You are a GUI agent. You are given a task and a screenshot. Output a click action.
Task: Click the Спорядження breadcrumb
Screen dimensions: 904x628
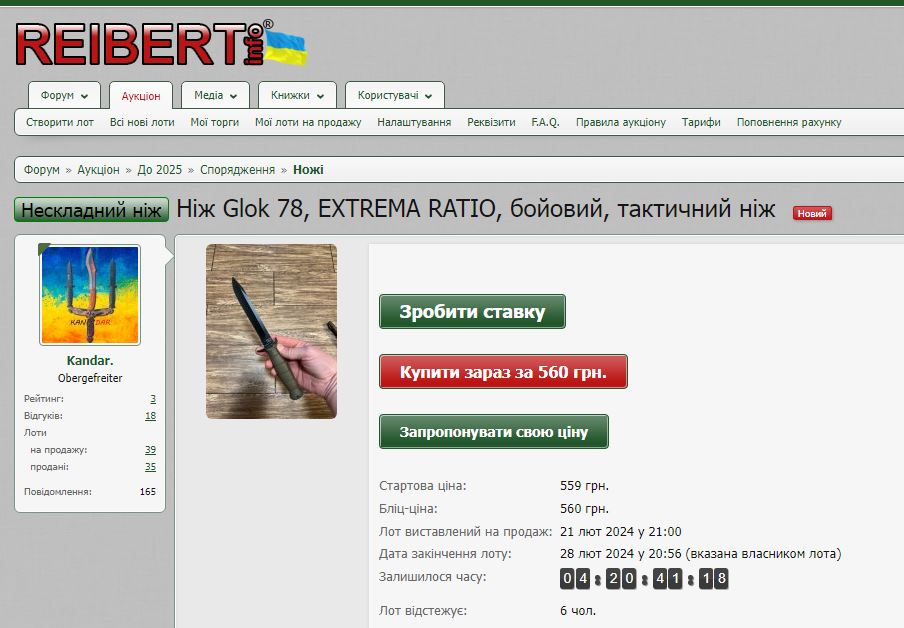238,170
